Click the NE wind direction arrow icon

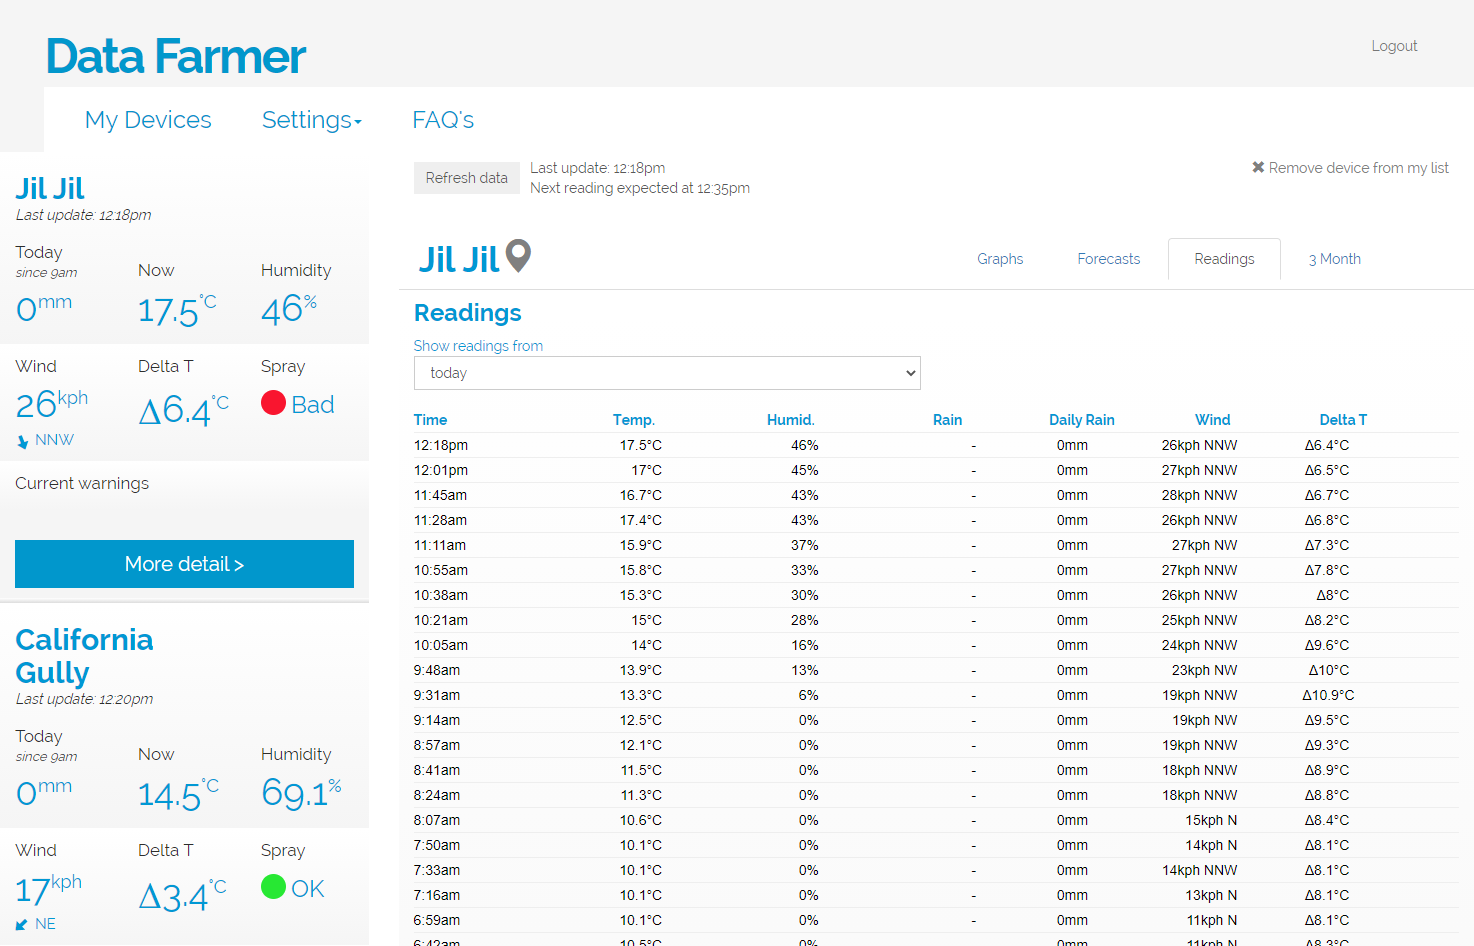(22, 925)
